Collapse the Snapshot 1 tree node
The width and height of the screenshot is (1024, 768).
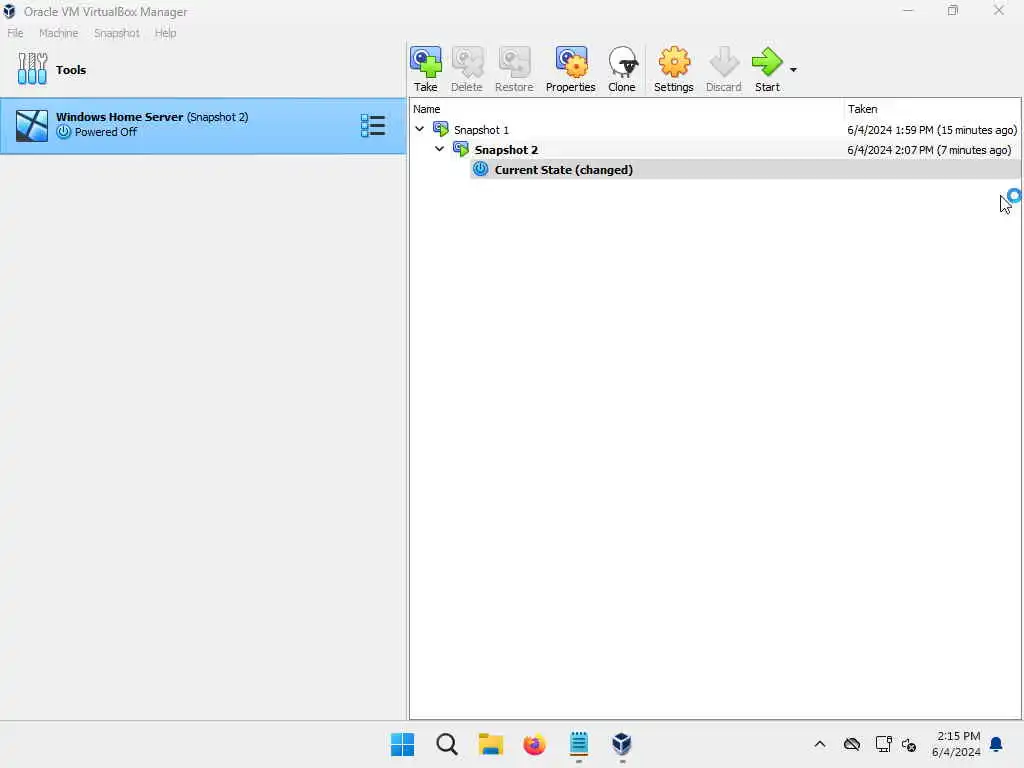pyautogui.click(x=420, y=129)
